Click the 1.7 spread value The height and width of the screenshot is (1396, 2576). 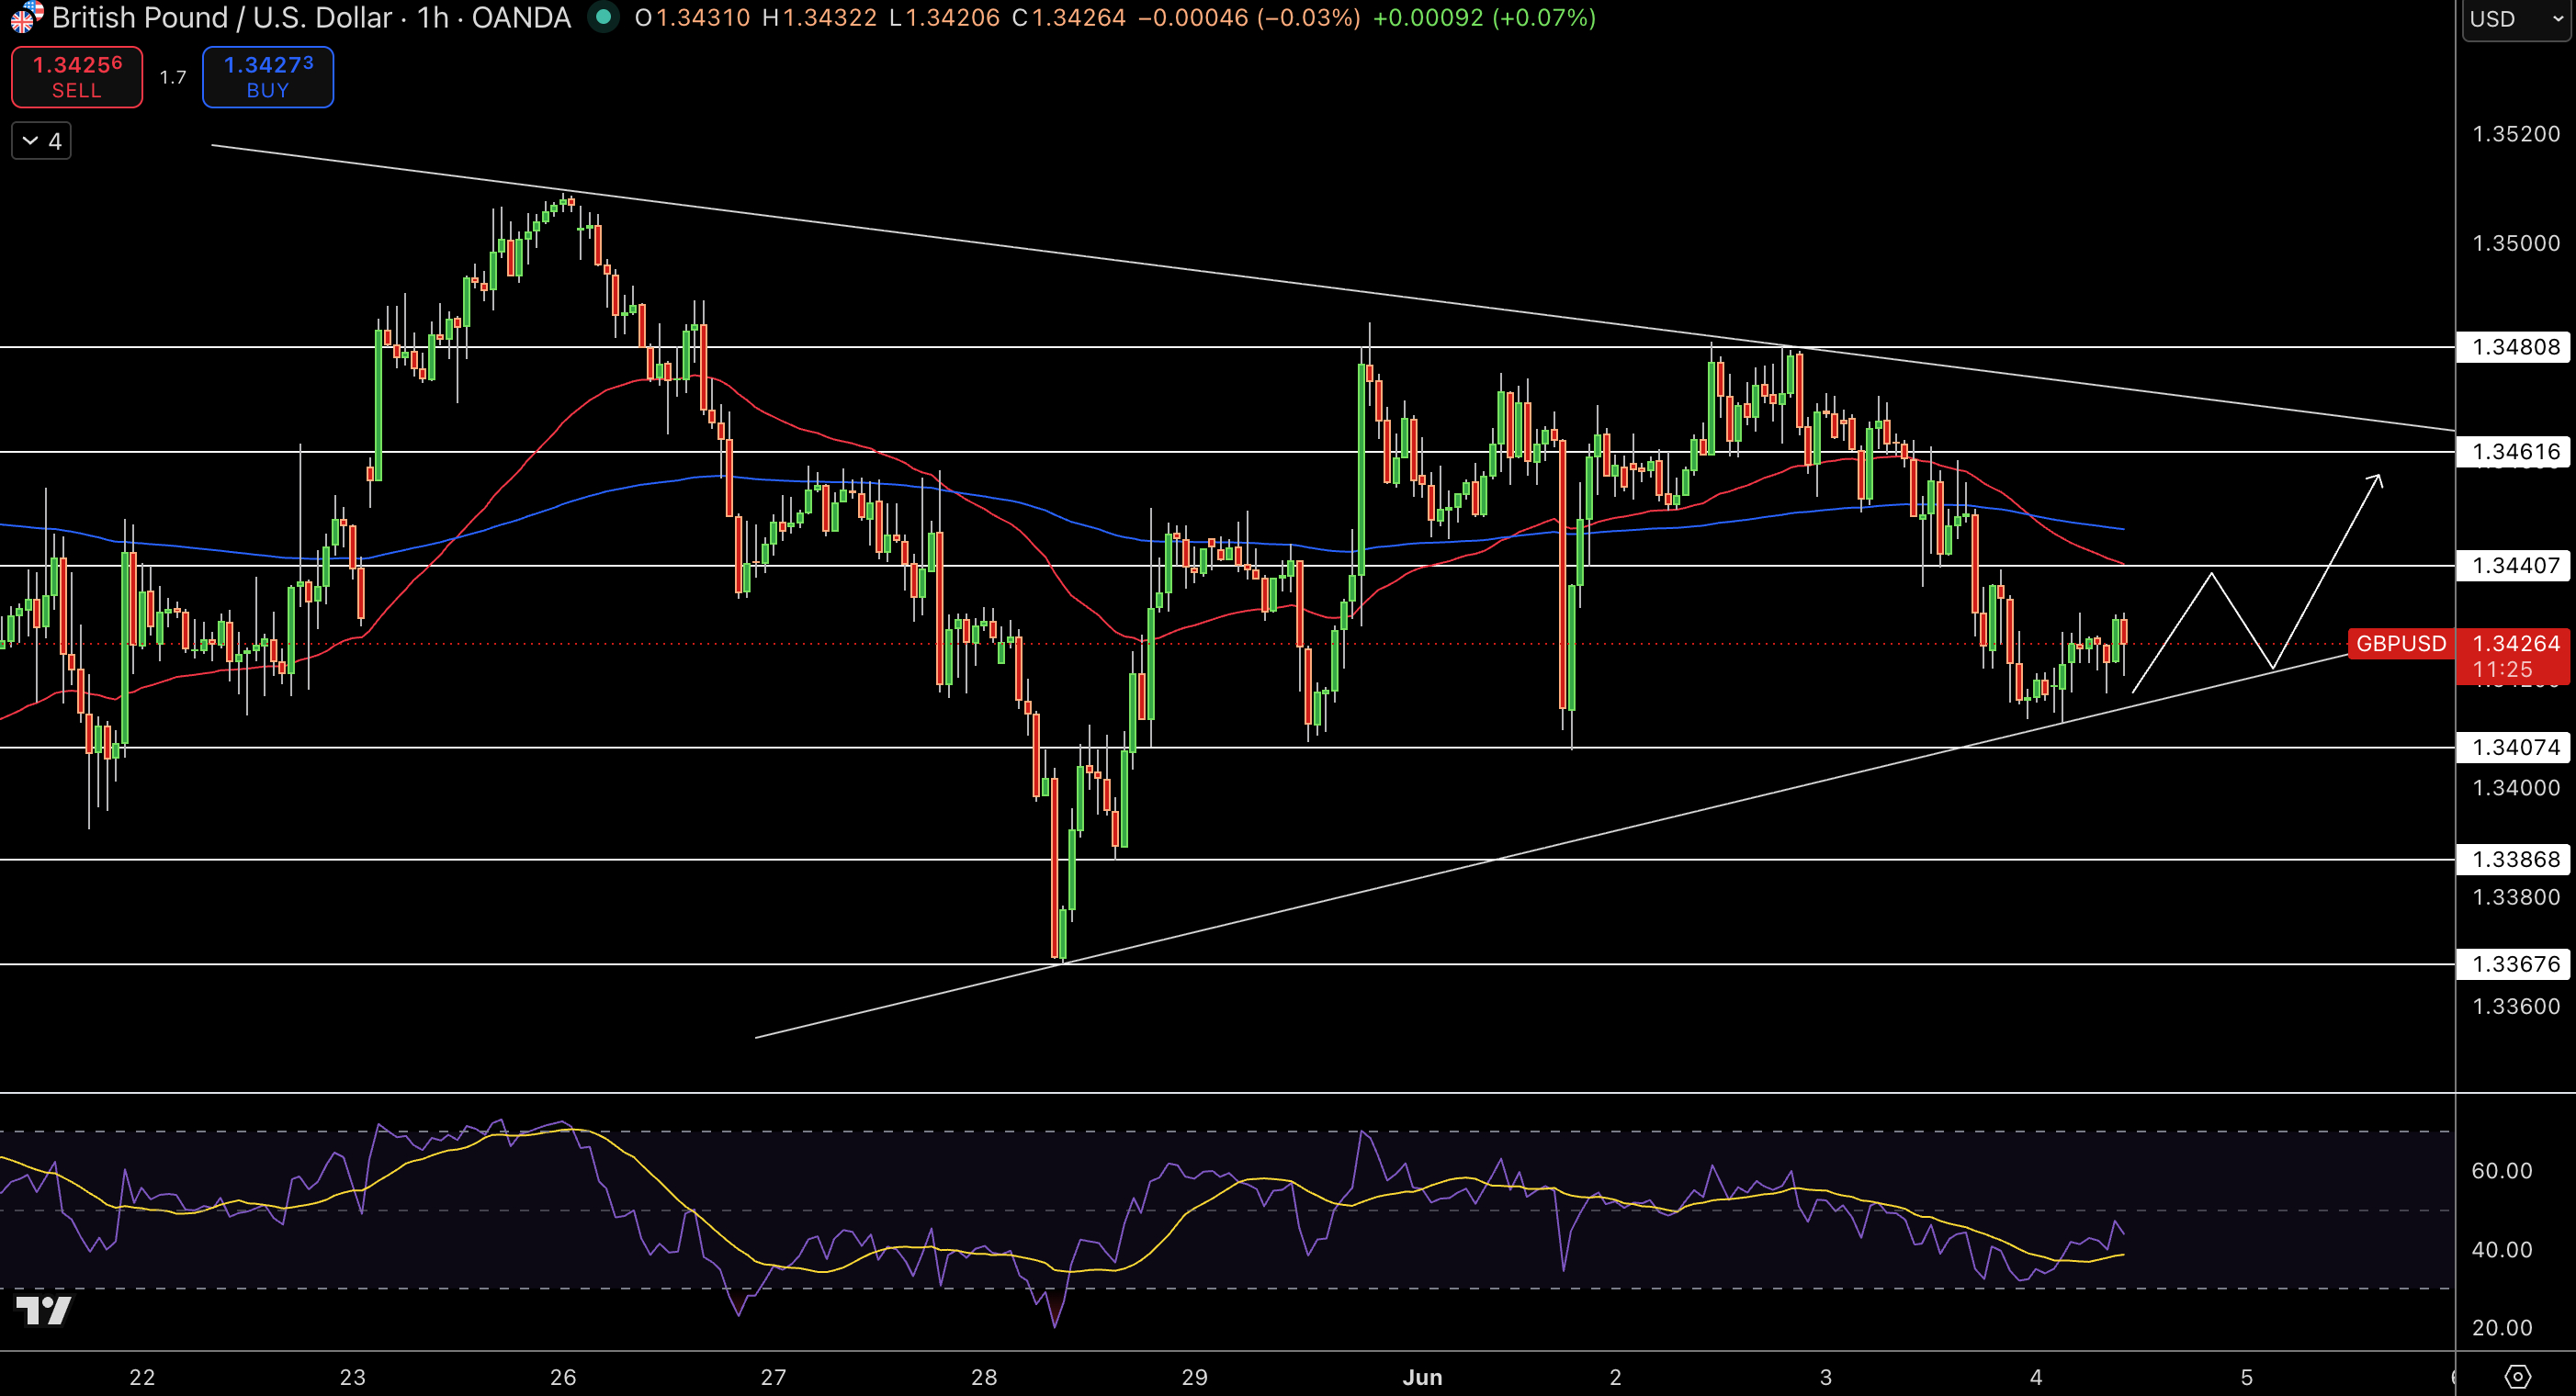click(x=173, y=77)
